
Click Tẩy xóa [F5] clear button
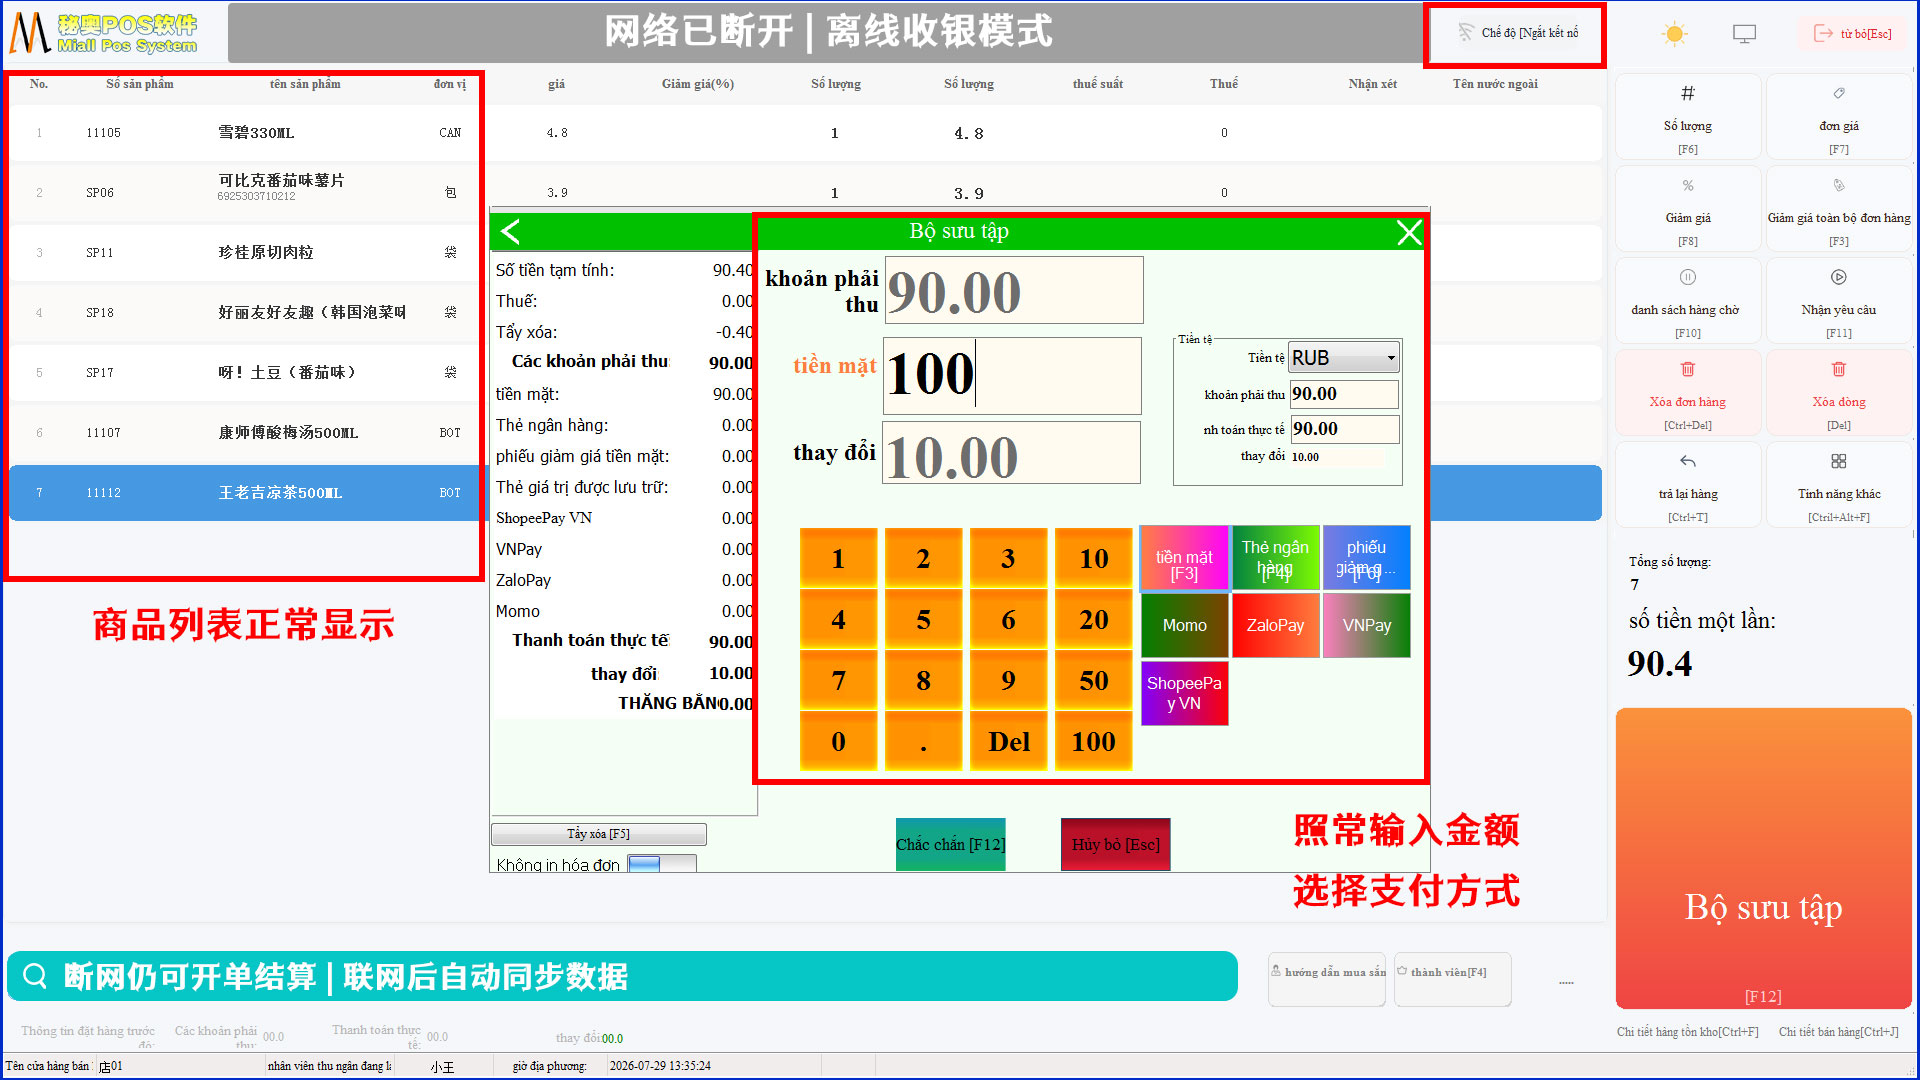[x=598, y=834]
